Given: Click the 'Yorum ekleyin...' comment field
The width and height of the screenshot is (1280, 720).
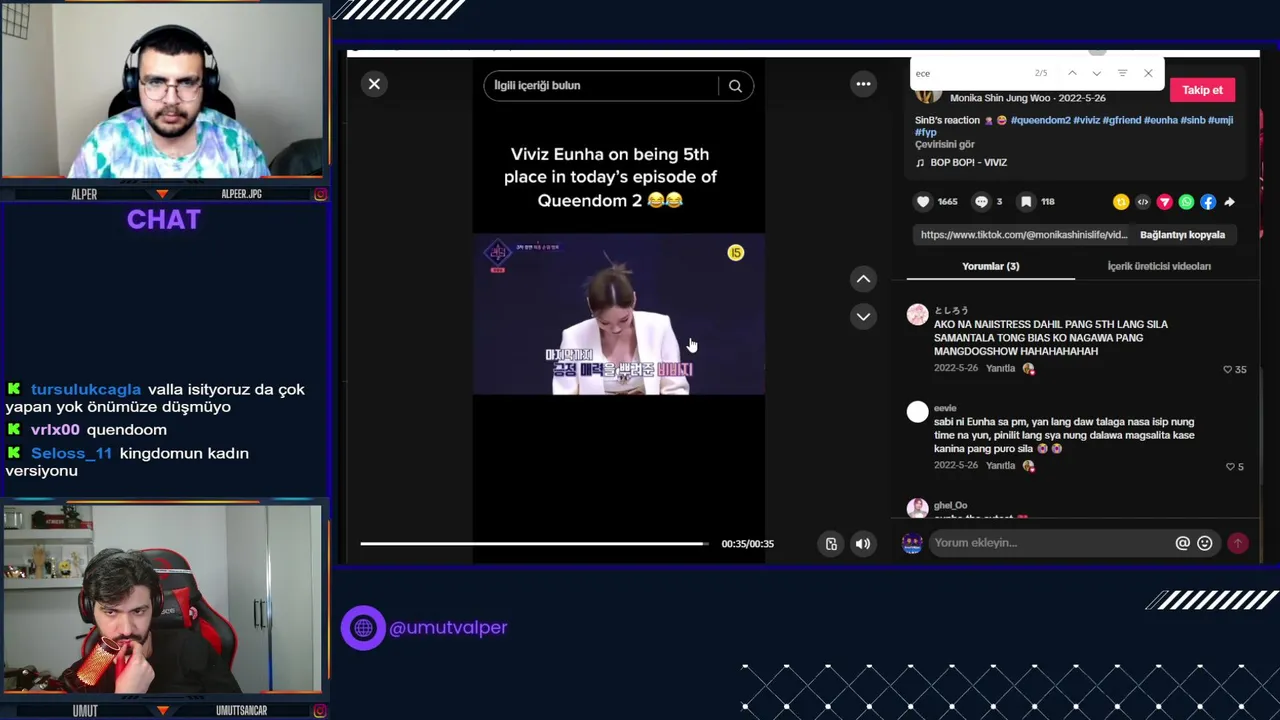Looking at the screenshot, I should [1051, 543].
